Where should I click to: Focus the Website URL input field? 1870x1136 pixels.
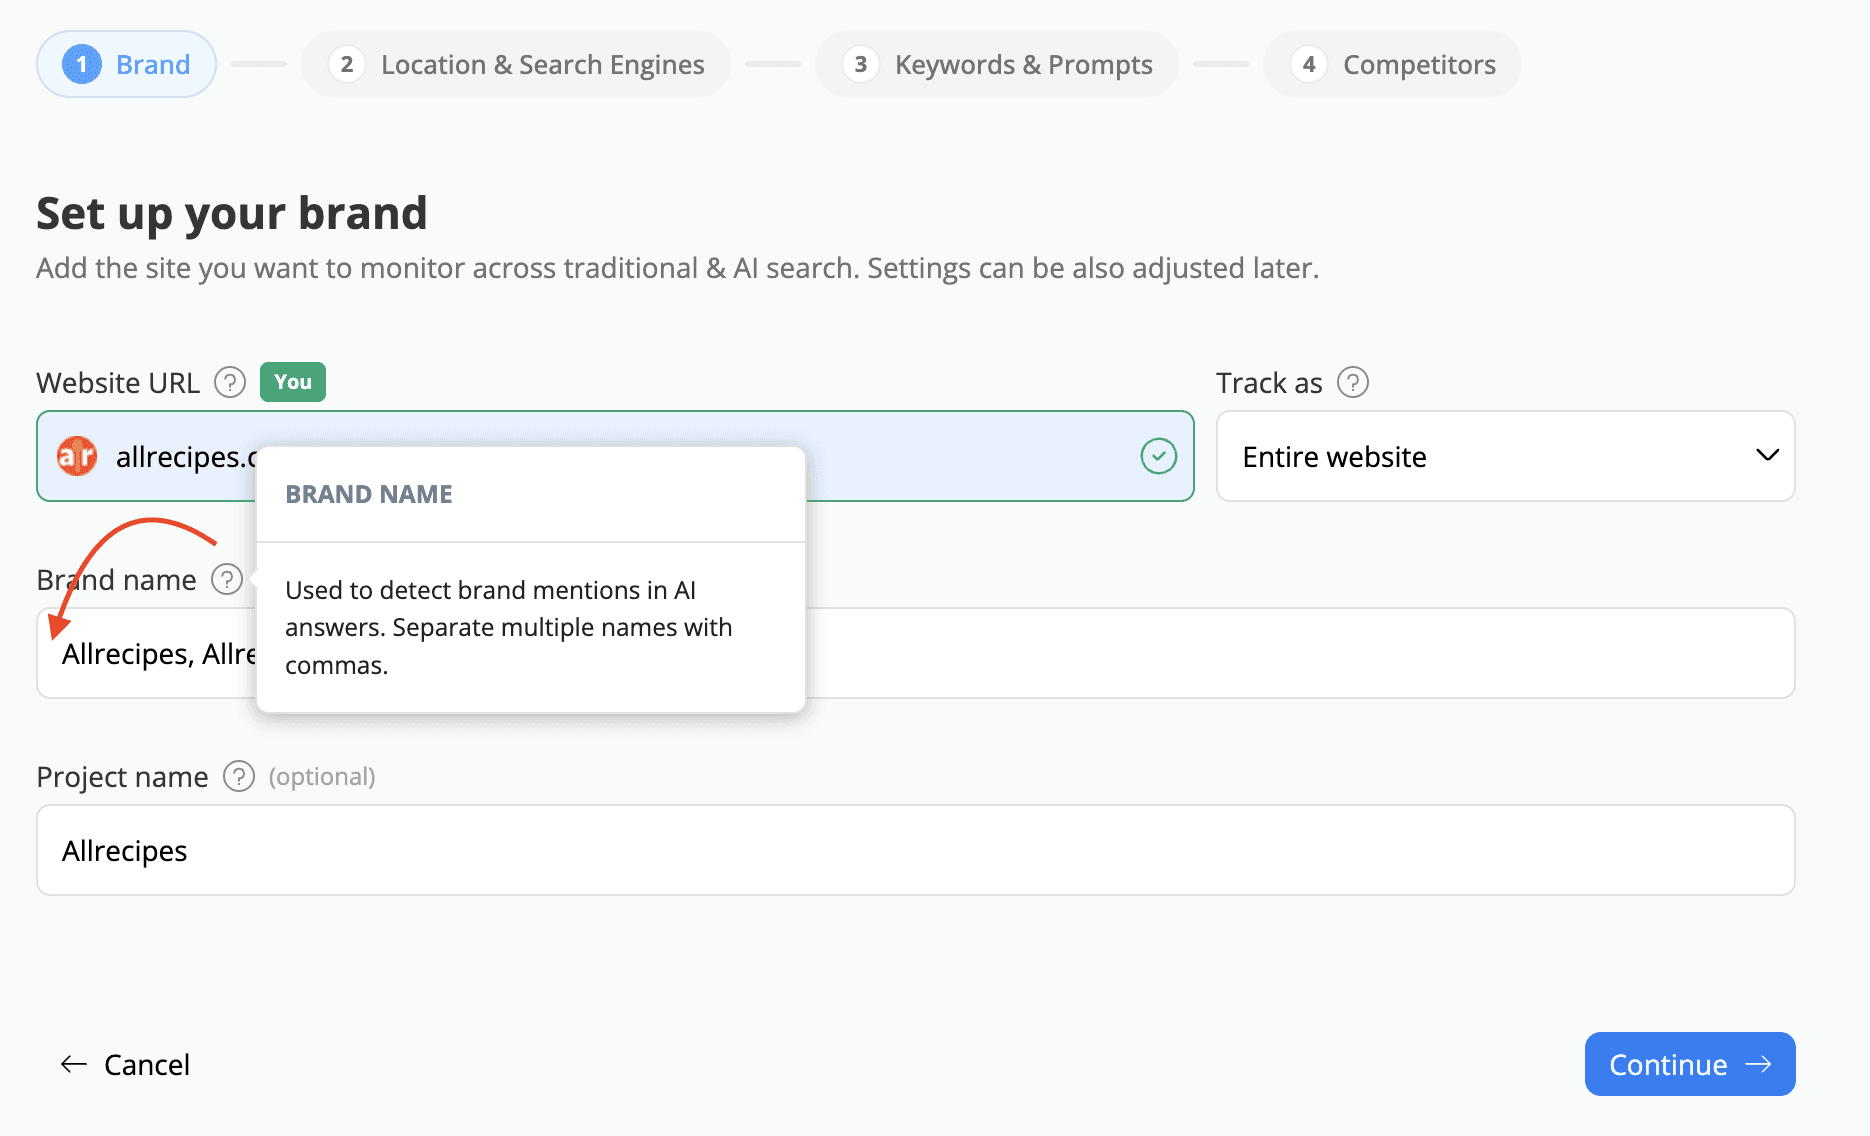click(x=616, y=456)
